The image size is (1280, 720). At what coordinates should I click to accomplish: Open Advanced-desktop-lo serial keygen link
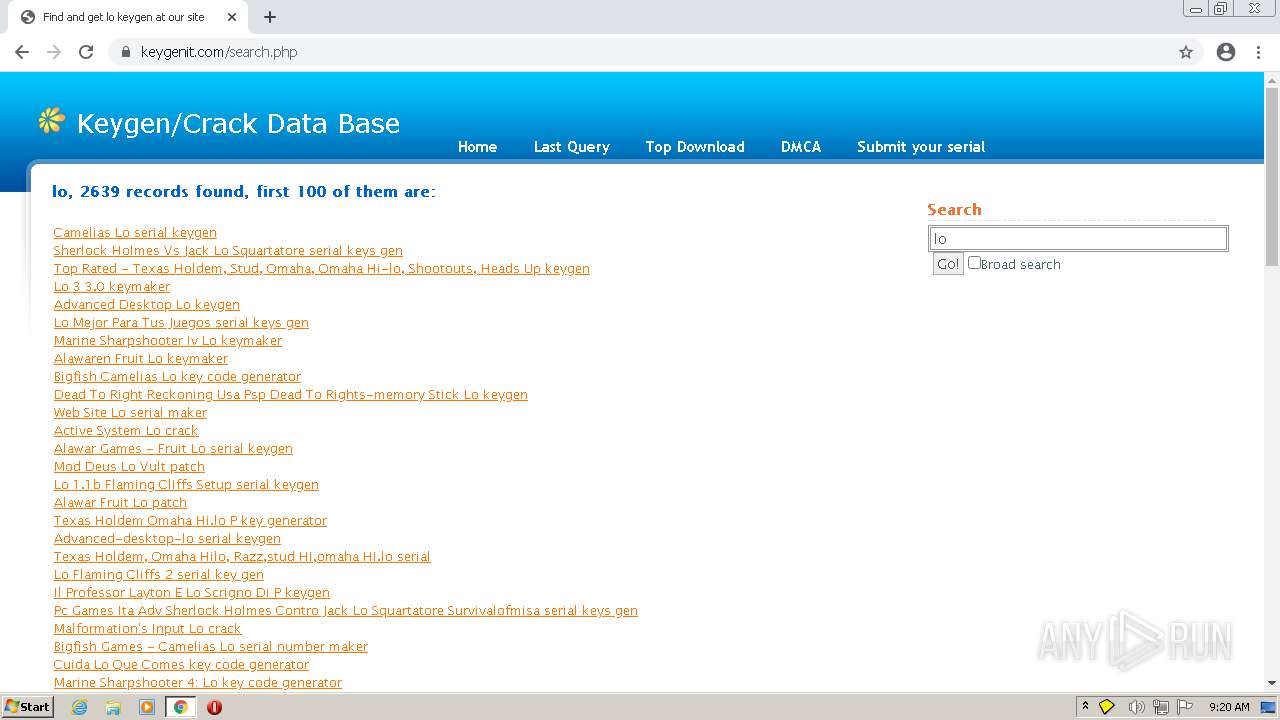point(167,539)
